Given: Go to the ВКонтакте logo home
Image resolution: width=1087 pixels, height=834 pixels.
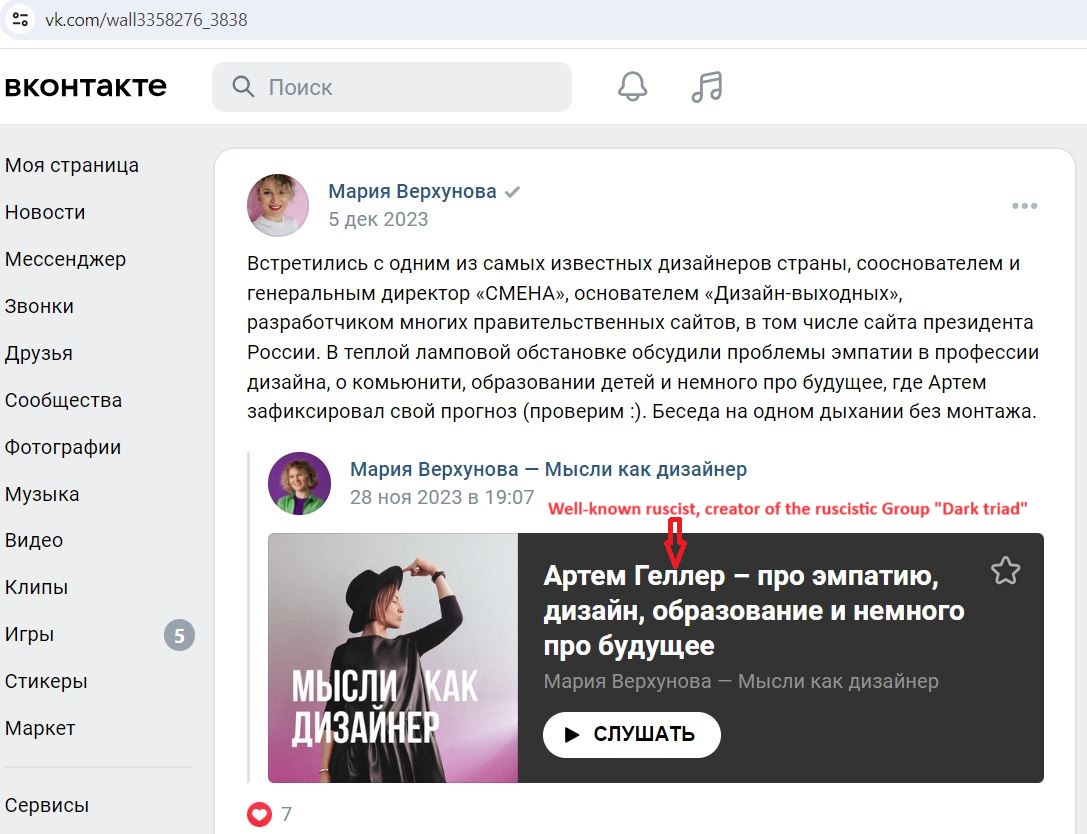Looking at the screenshot, I should (x=85, y=87).
